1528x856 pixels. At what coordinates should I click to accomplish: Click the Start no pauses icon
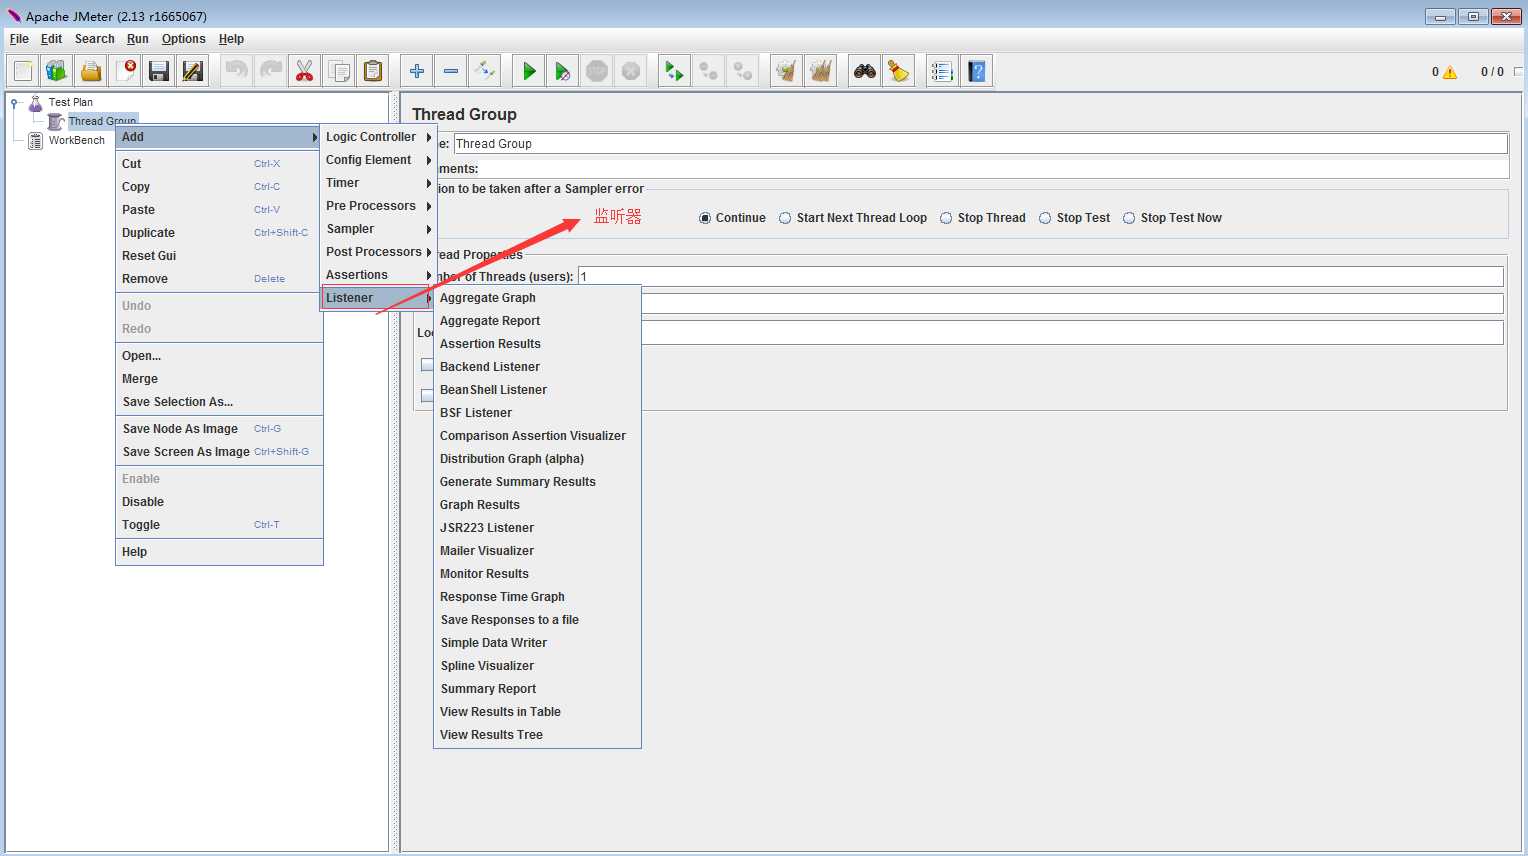tap(563, 71)
